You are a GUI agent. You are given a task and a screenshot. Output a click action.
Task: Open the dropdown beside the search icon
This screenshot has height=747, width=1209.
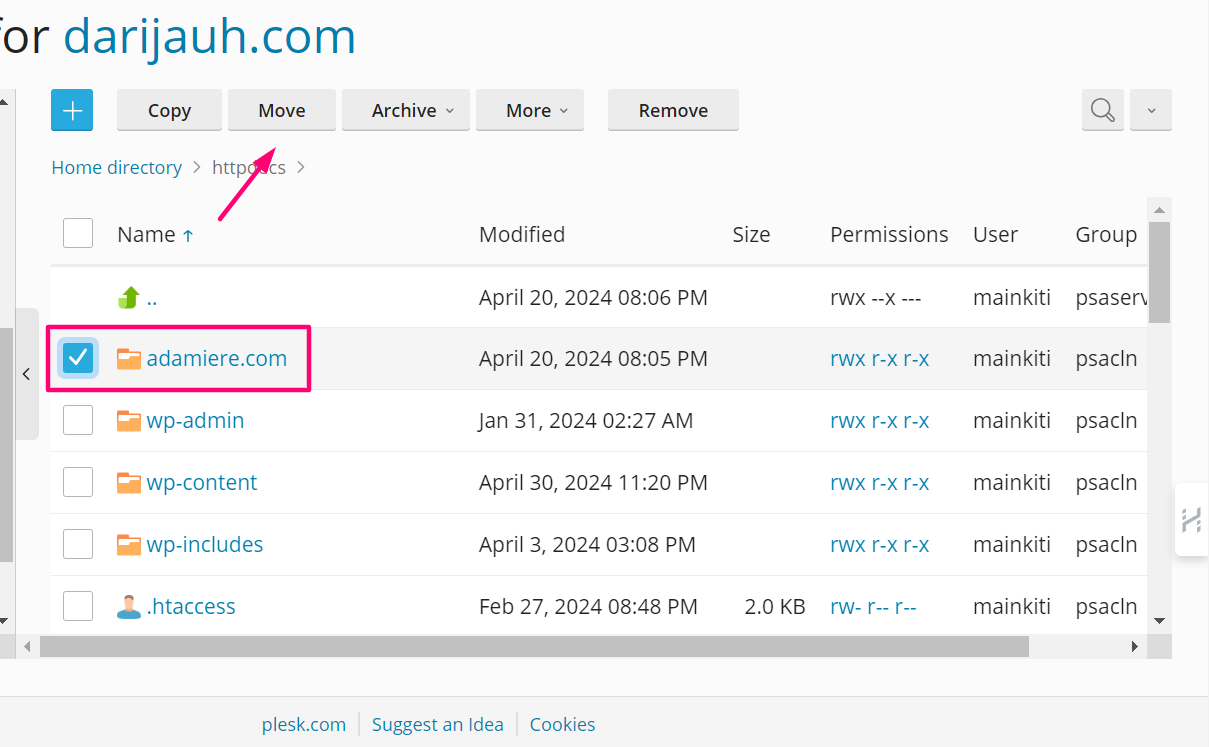1150,110
